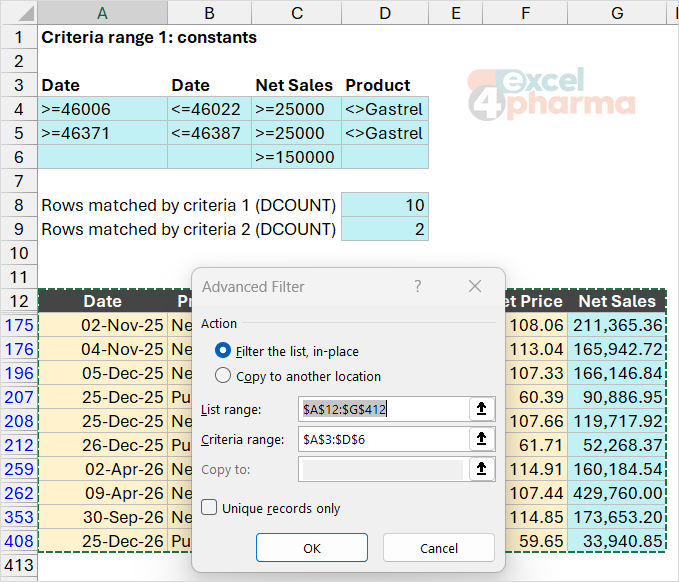
Task: Click net sales cell '33,940.85'
Action: (617, 541)
